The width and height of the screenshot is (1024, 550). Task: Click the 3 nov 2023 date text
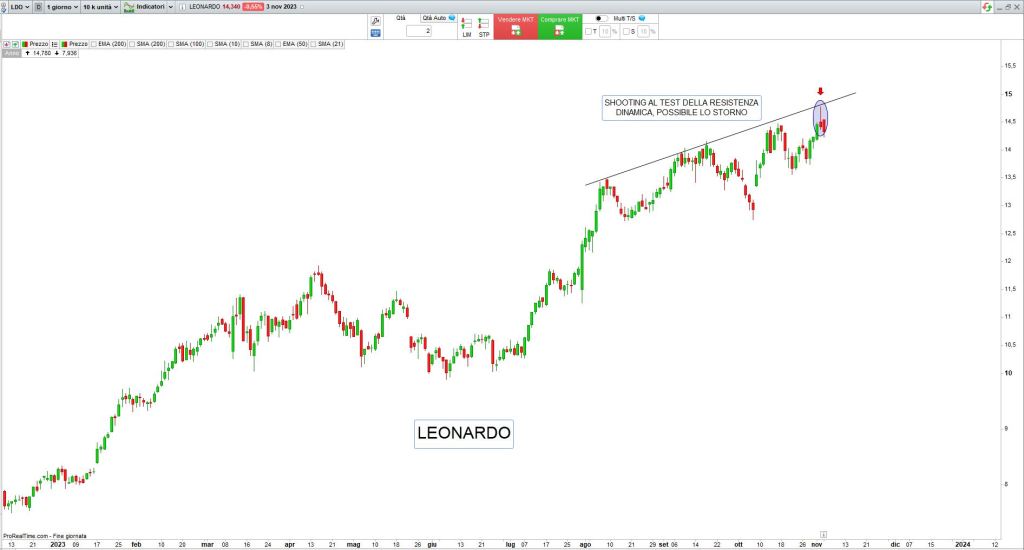click(x=281, y=7)
